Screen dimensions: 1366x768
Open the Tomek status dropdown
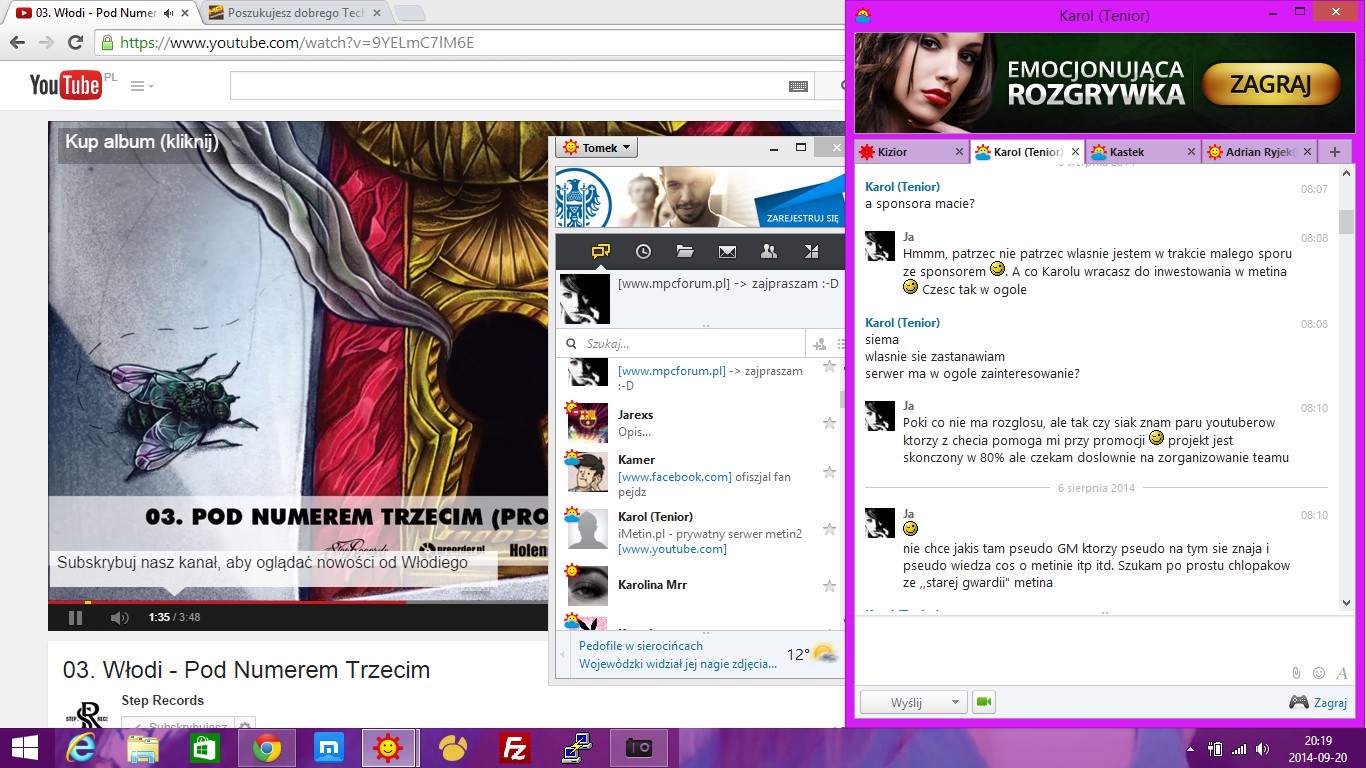point(597,148)
